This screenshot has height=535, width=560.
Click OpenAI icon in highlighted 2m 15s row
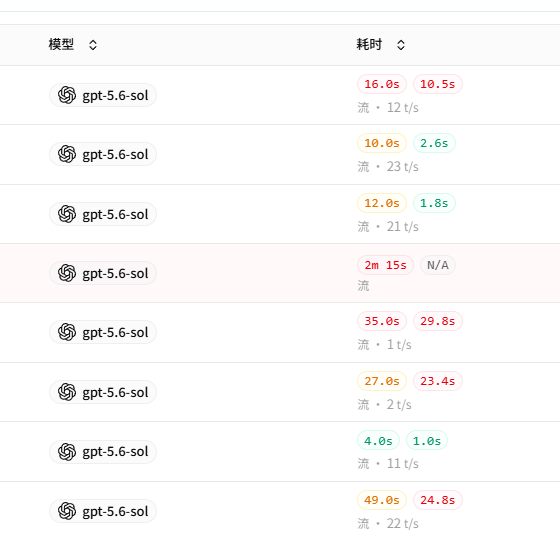click(x=67, y=273)
